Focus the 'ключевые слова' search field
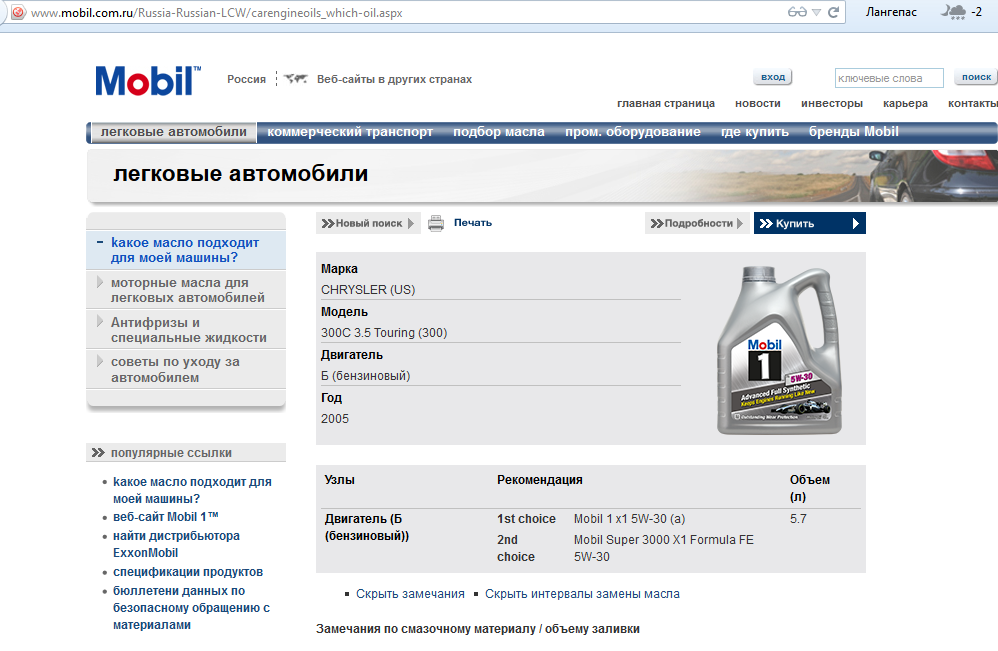998x651 pixels. [x=889, y=78]
